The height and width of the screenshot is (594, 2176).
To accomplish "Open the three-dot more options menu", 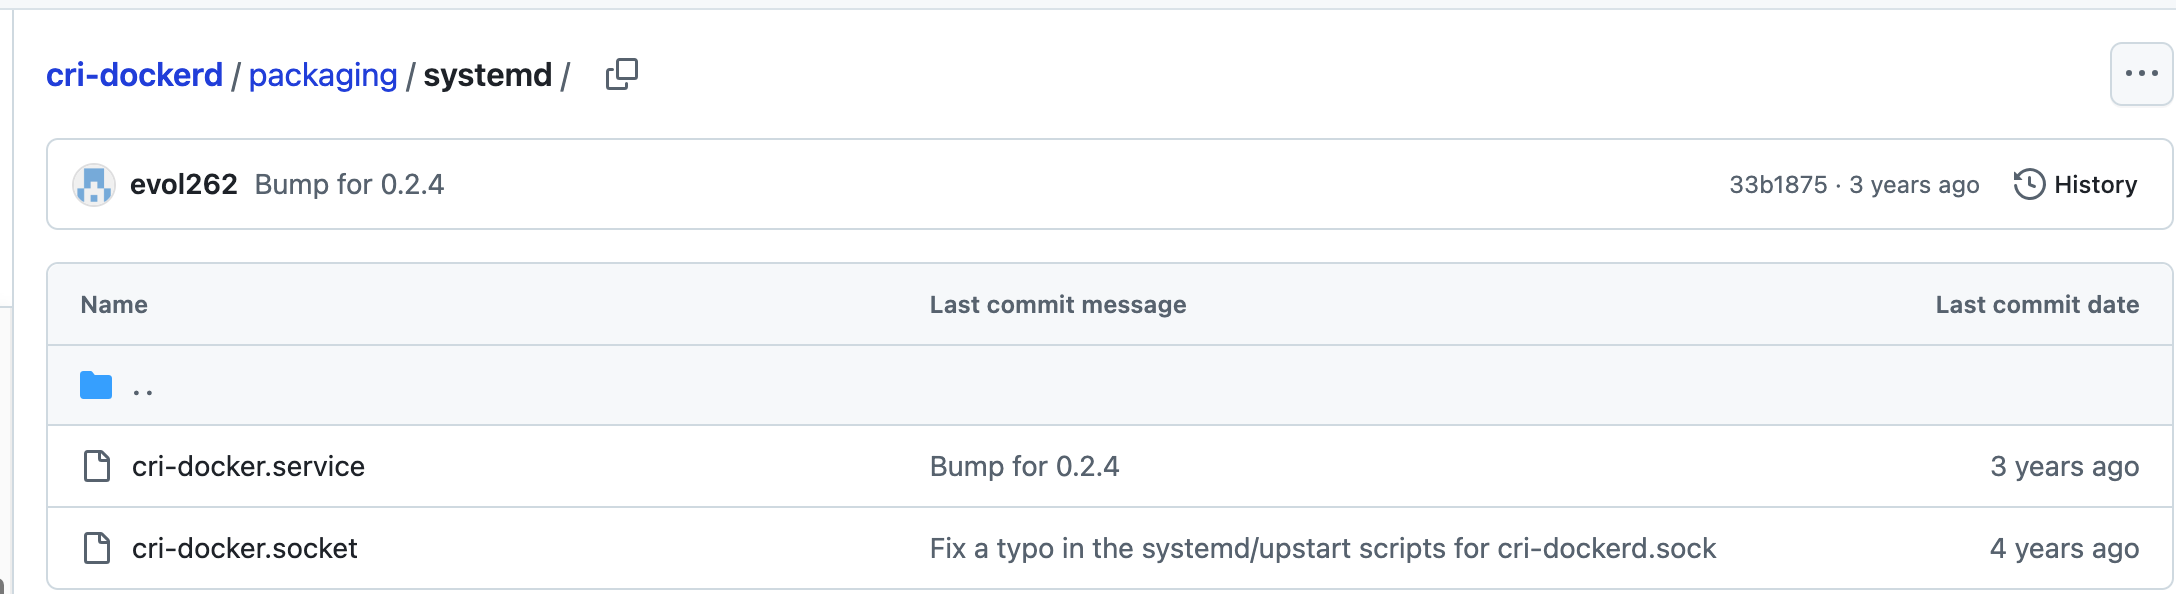I will tap(2141, 74).
